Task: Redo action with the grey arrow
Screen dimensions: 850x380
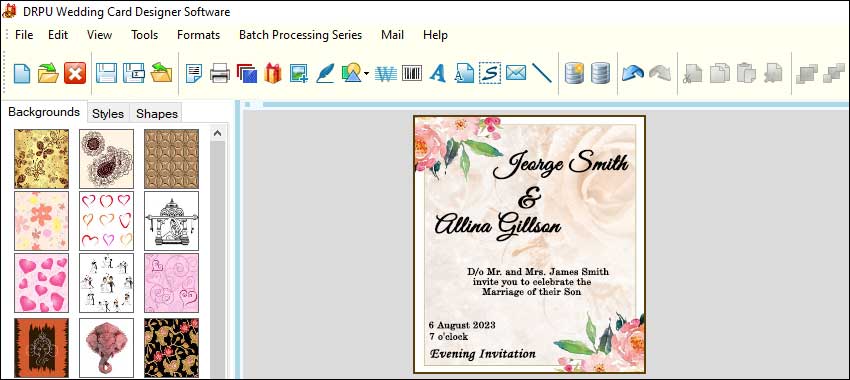Action: point(660,73)
